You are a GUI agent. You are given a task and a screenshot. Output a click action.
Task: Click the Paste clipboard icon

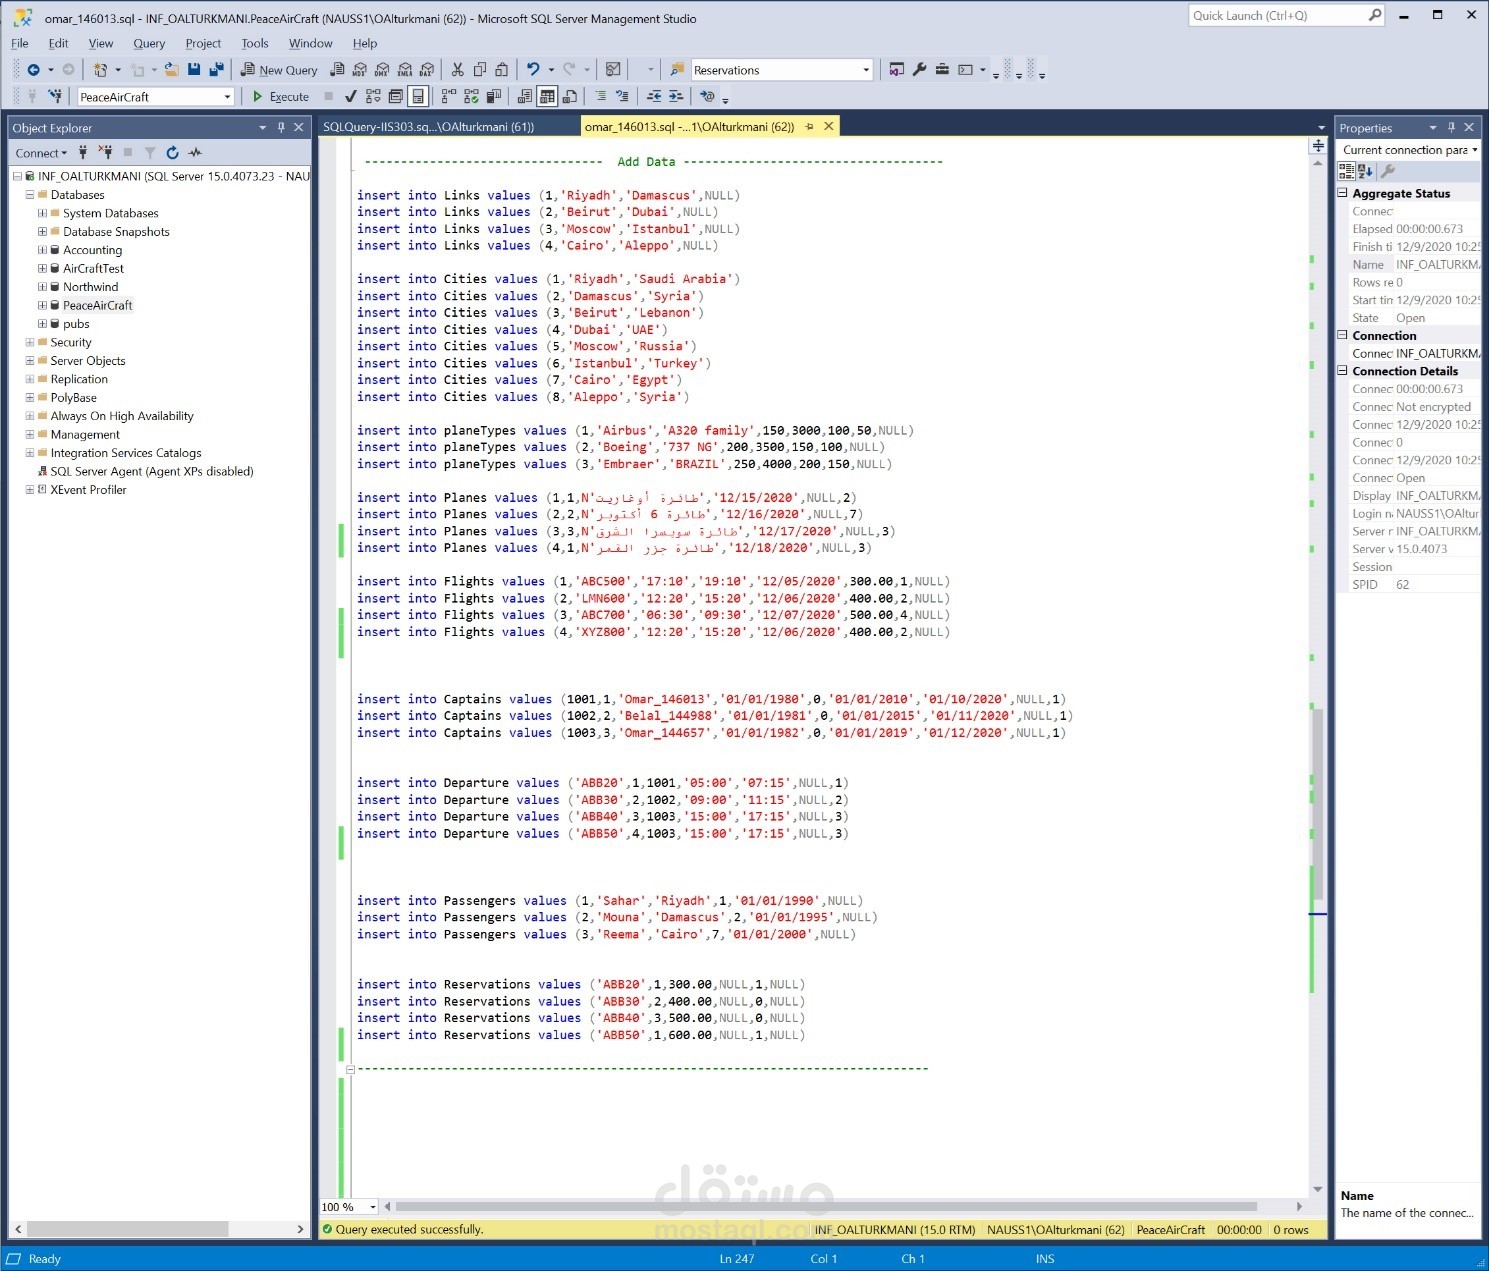(x=502, y=70)
